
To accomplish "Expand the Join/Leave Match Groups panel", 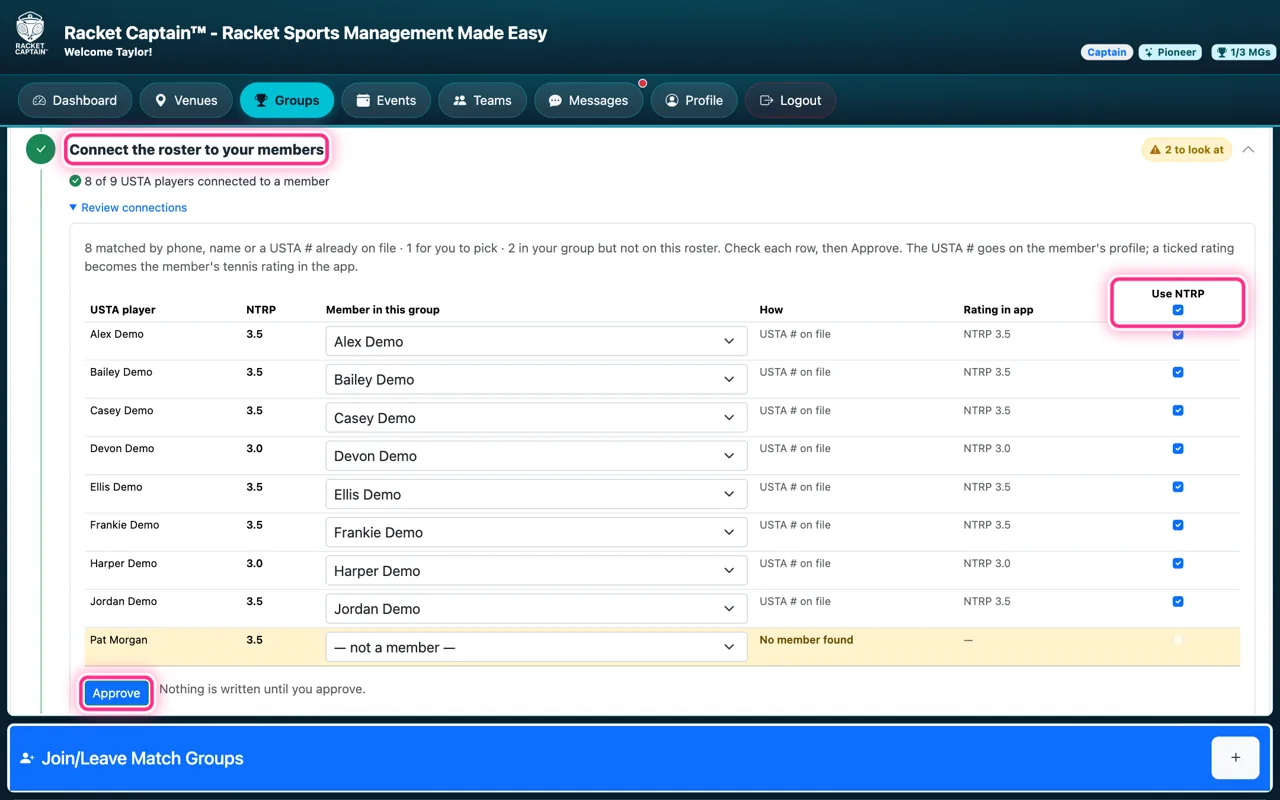I will coord(640,758).
